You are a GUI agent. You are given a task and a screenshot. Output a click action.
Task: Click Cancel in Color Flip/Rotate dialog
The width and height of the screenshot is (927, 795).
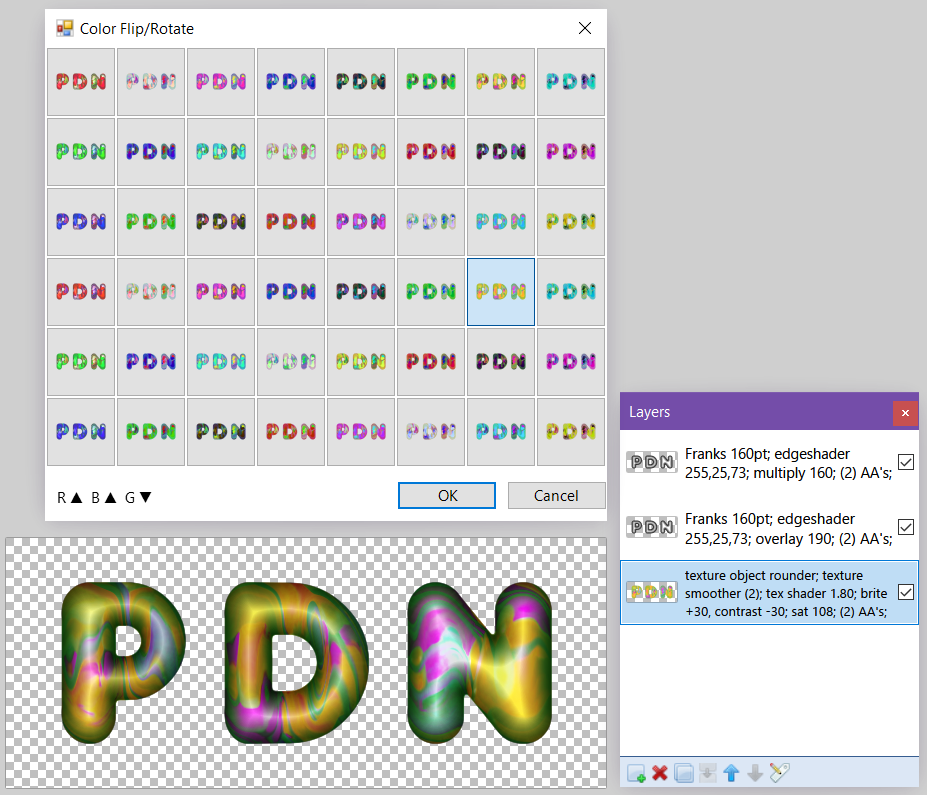556,495
